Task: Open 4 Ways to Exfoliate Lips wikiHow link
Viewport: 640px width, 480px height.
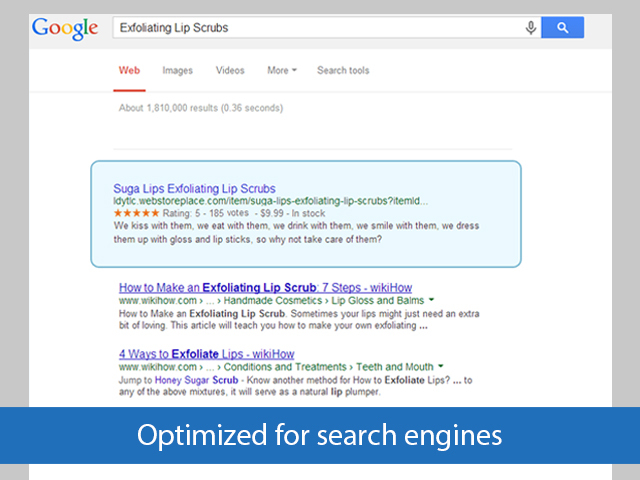Action: point(207,354)
